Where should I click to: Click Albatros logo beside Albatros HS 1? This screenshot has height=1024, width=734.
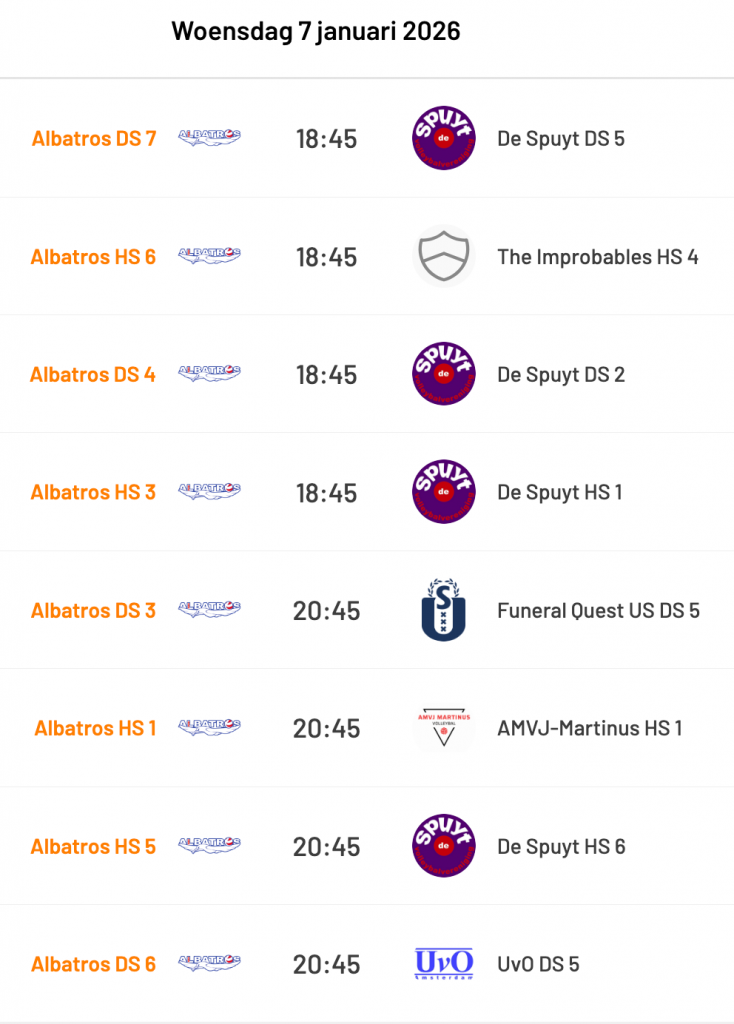209,728
